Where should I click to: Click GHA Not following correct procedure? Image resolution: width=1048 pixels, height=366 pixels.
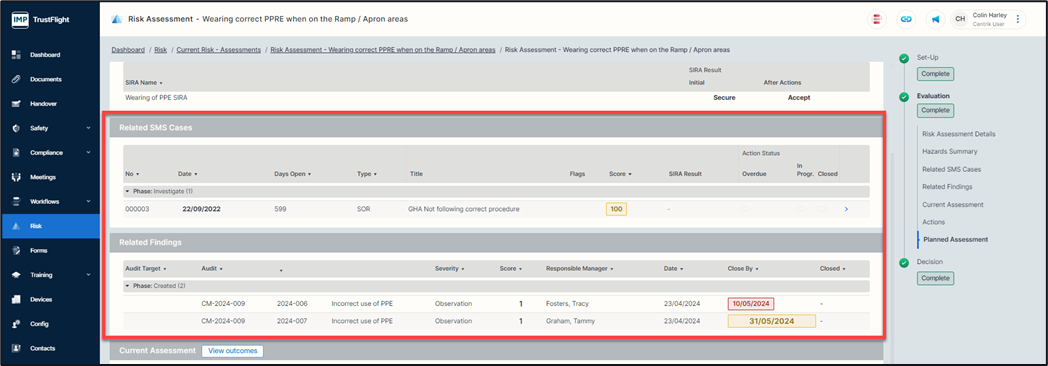point(464,210)
